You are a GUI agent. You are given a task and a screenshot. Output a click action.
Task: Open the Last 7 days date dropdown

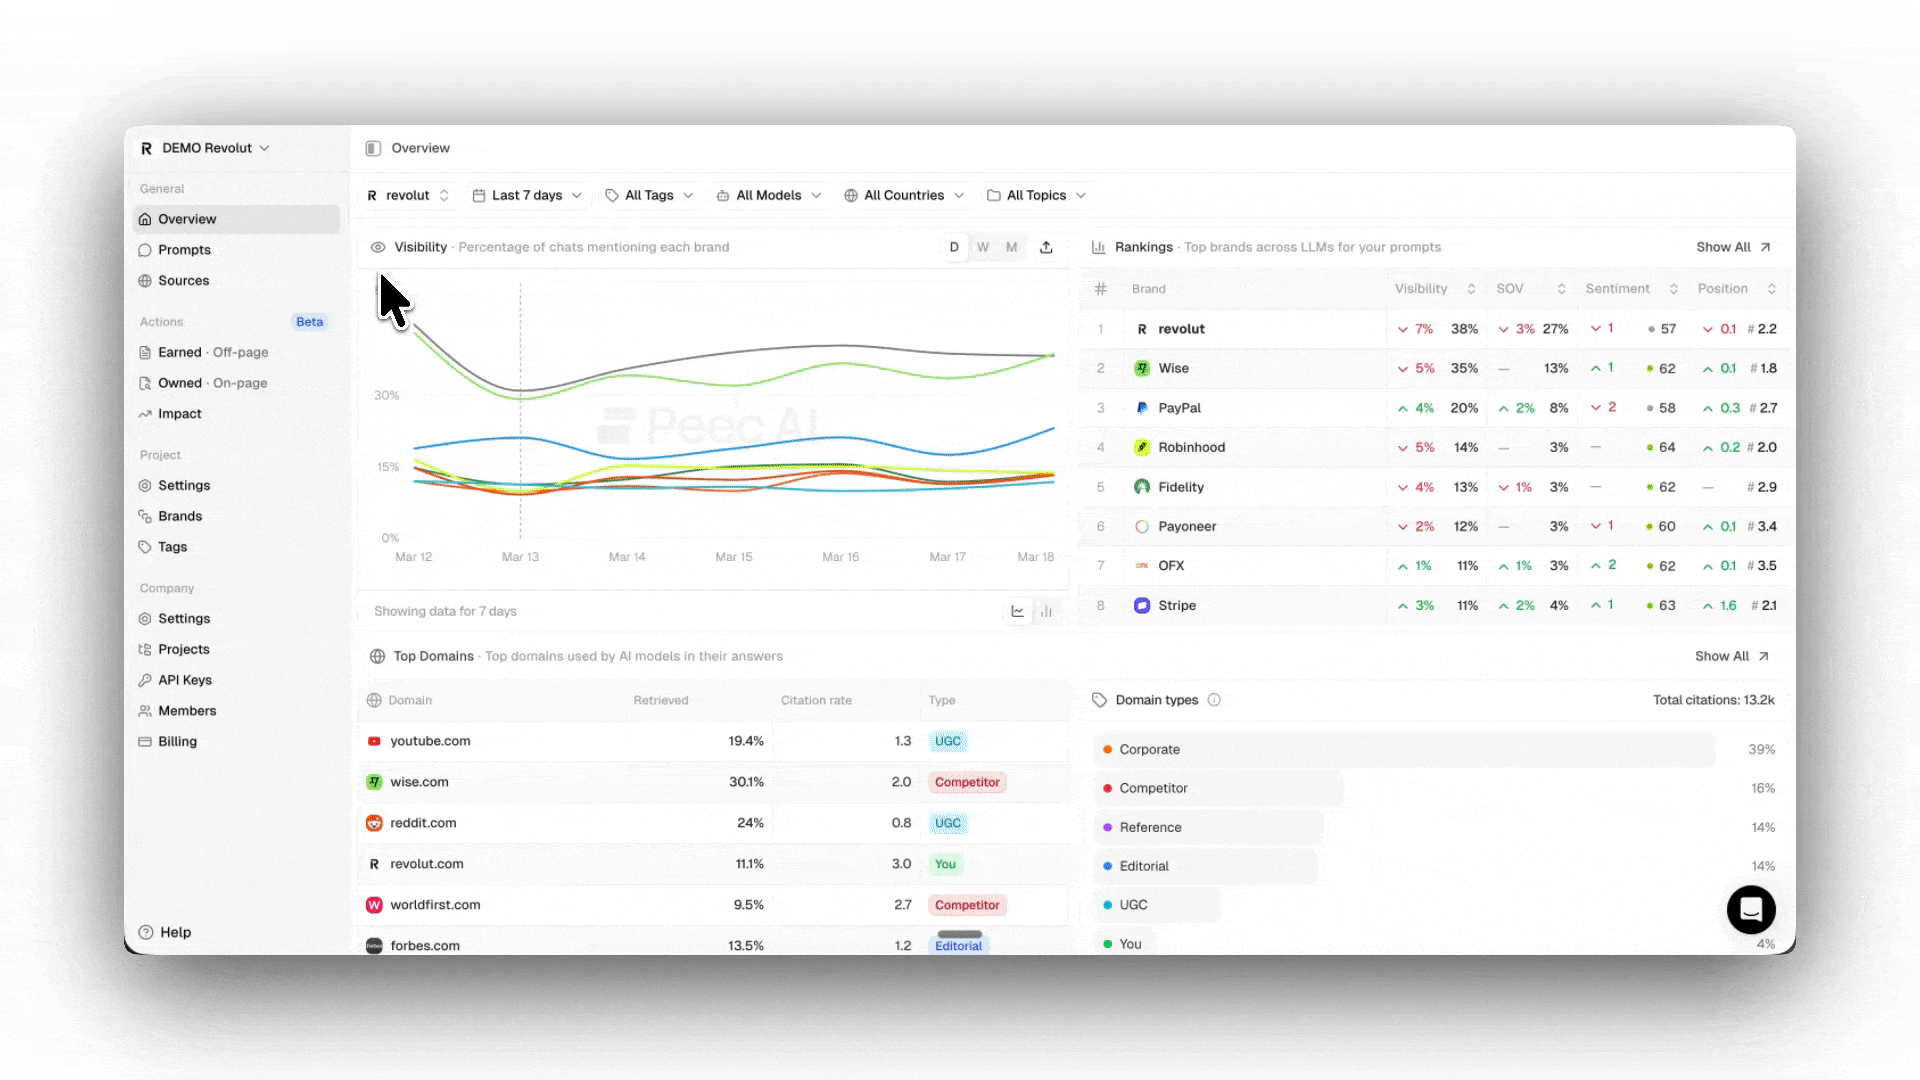(x=527, y=195)
